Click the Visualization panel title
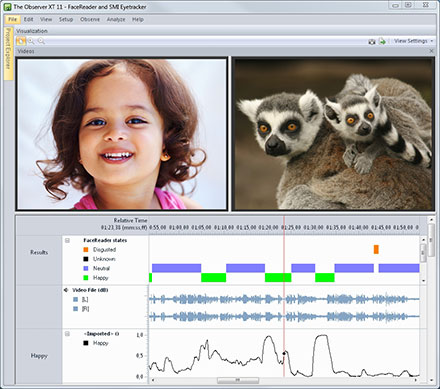440x389 pixels. (32, 31)
